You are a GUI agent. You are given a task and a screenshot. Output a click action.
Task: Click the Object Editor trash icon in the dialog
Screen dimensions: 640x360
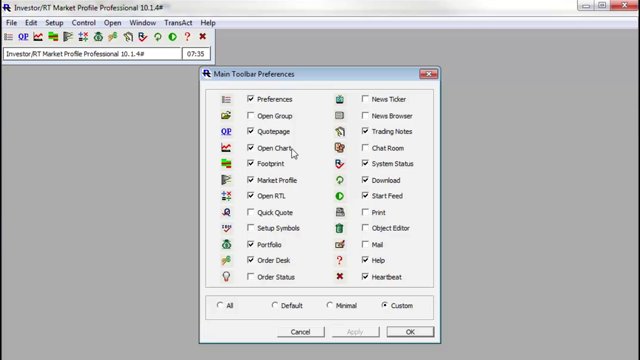coord(340,228)
